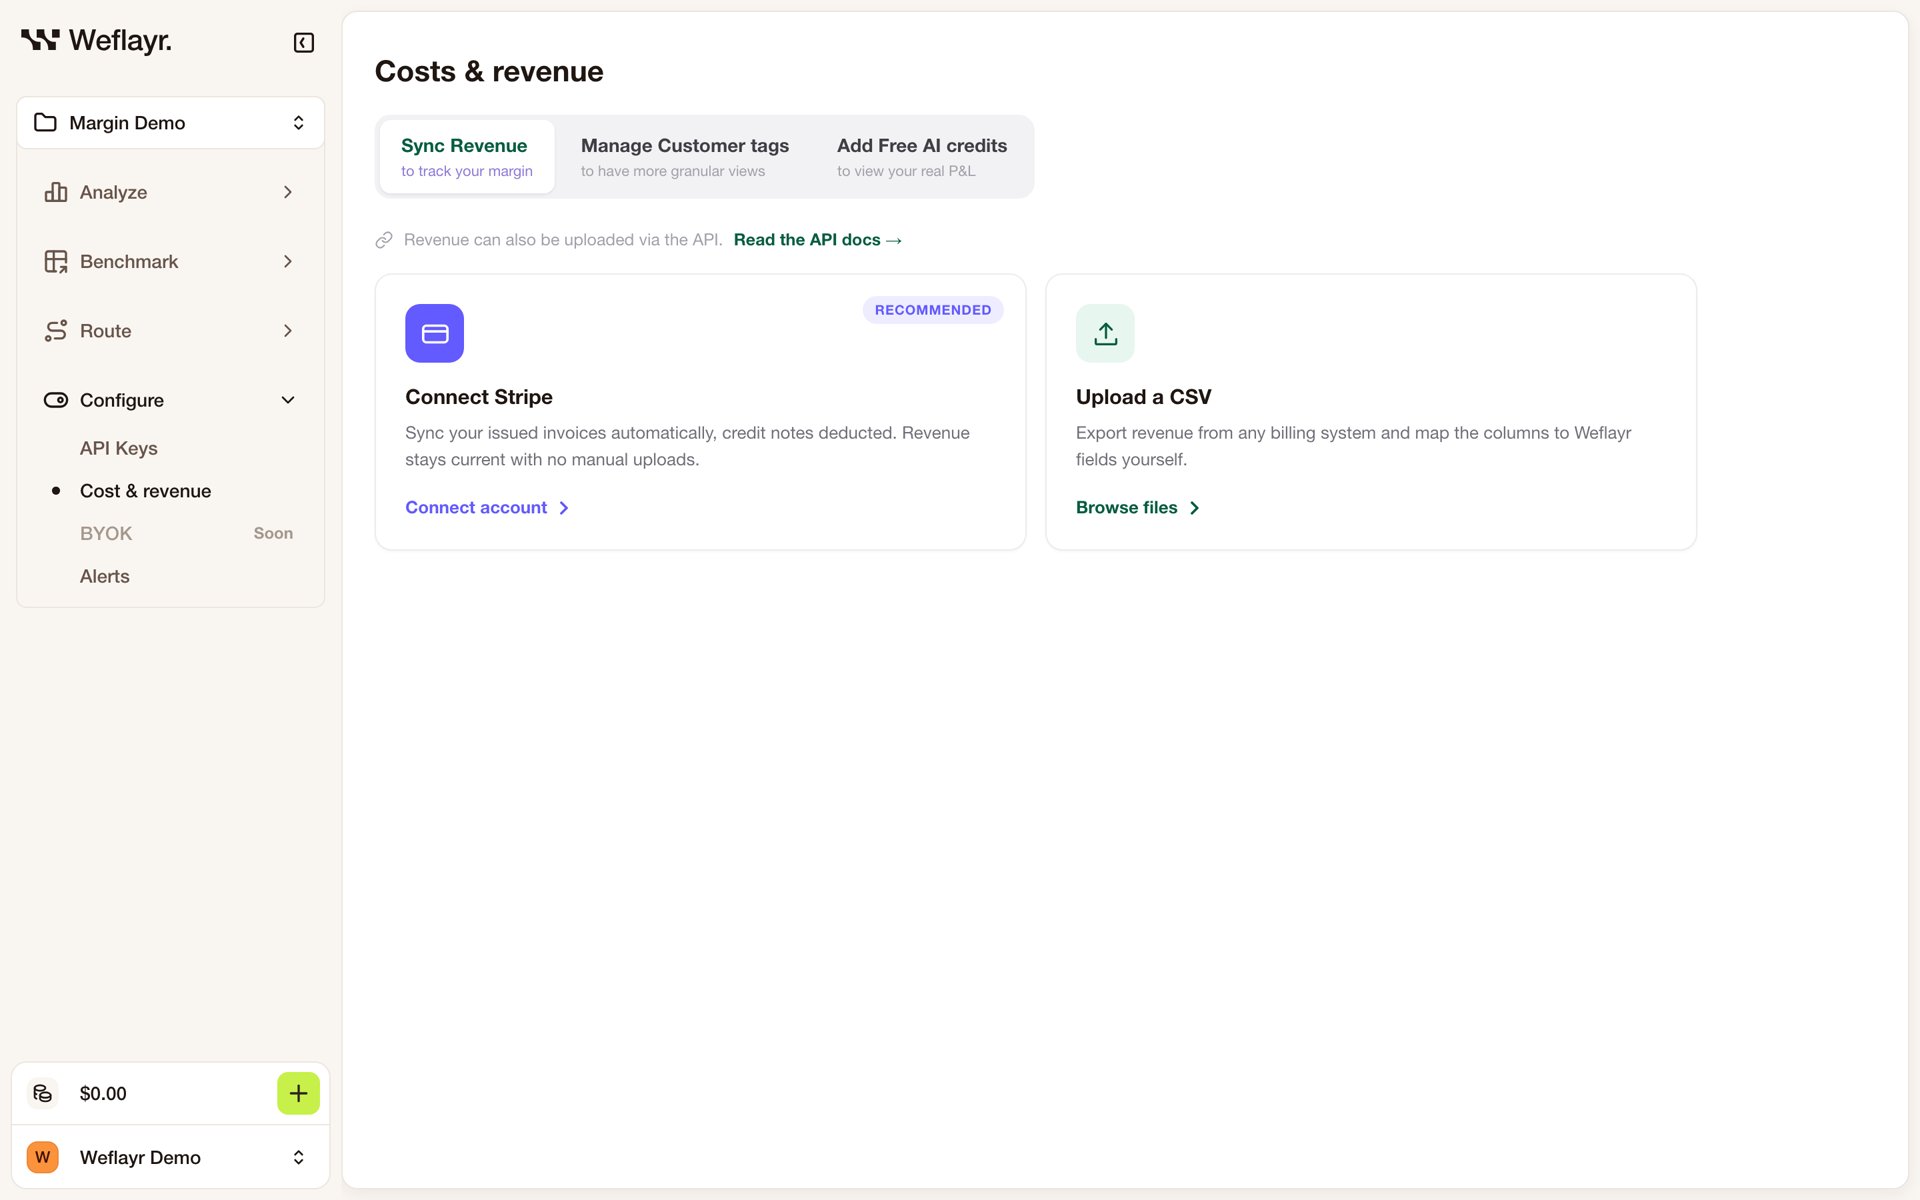Click the Weflayr logo
Viewport: 1920px width, 1200px height.
96,41
